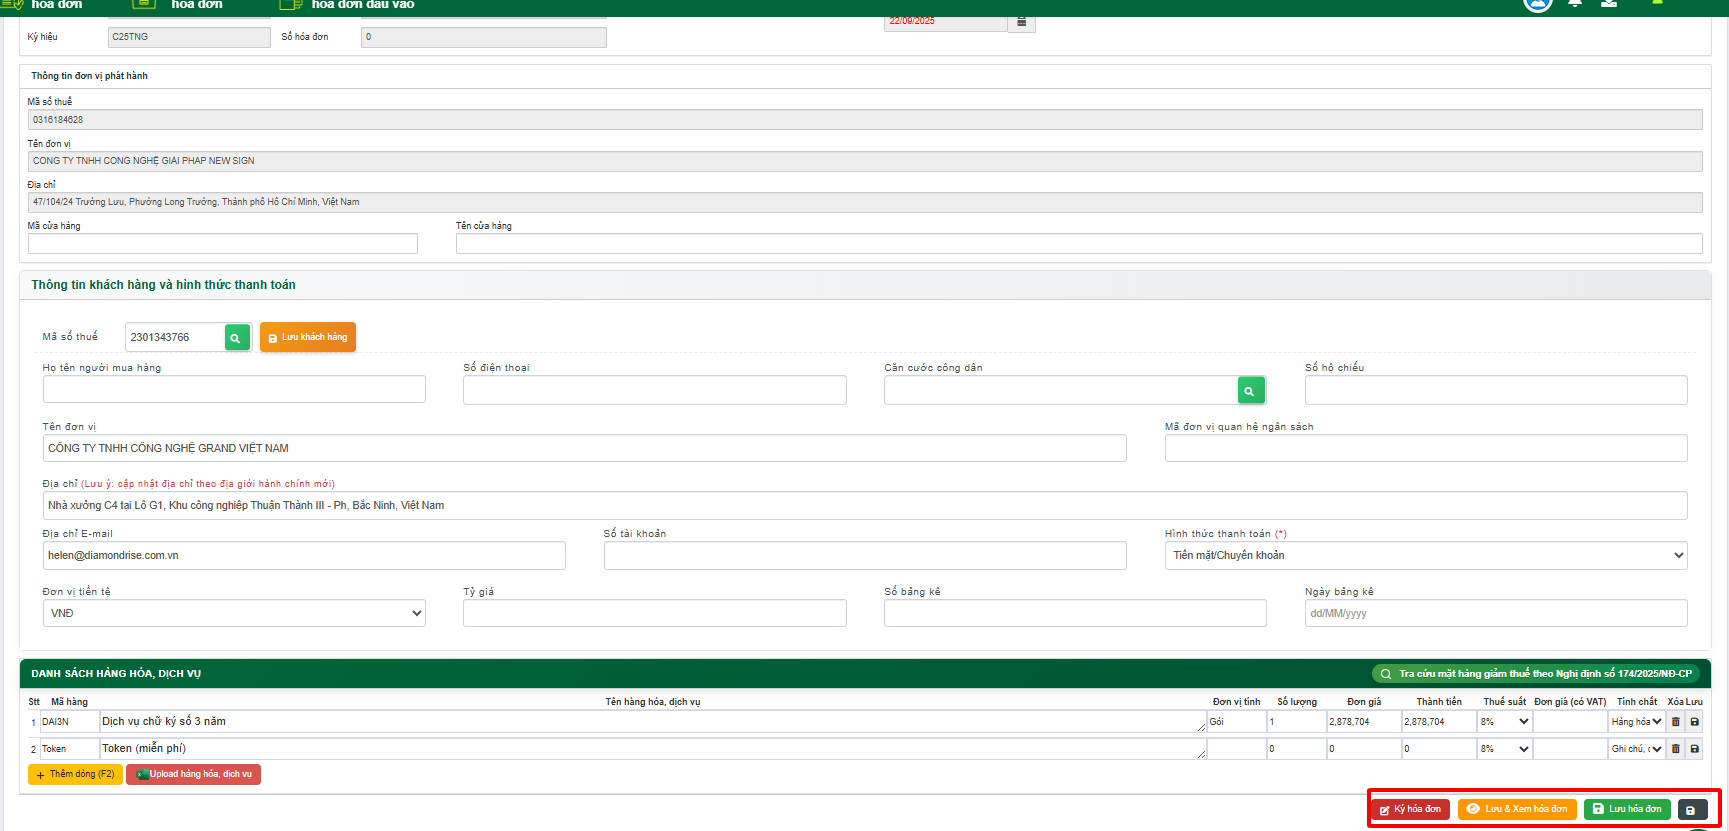Save row 1 using its floppy disk icon
The height and width of the screenshot is (831, 1729).
pos(1694,722)
